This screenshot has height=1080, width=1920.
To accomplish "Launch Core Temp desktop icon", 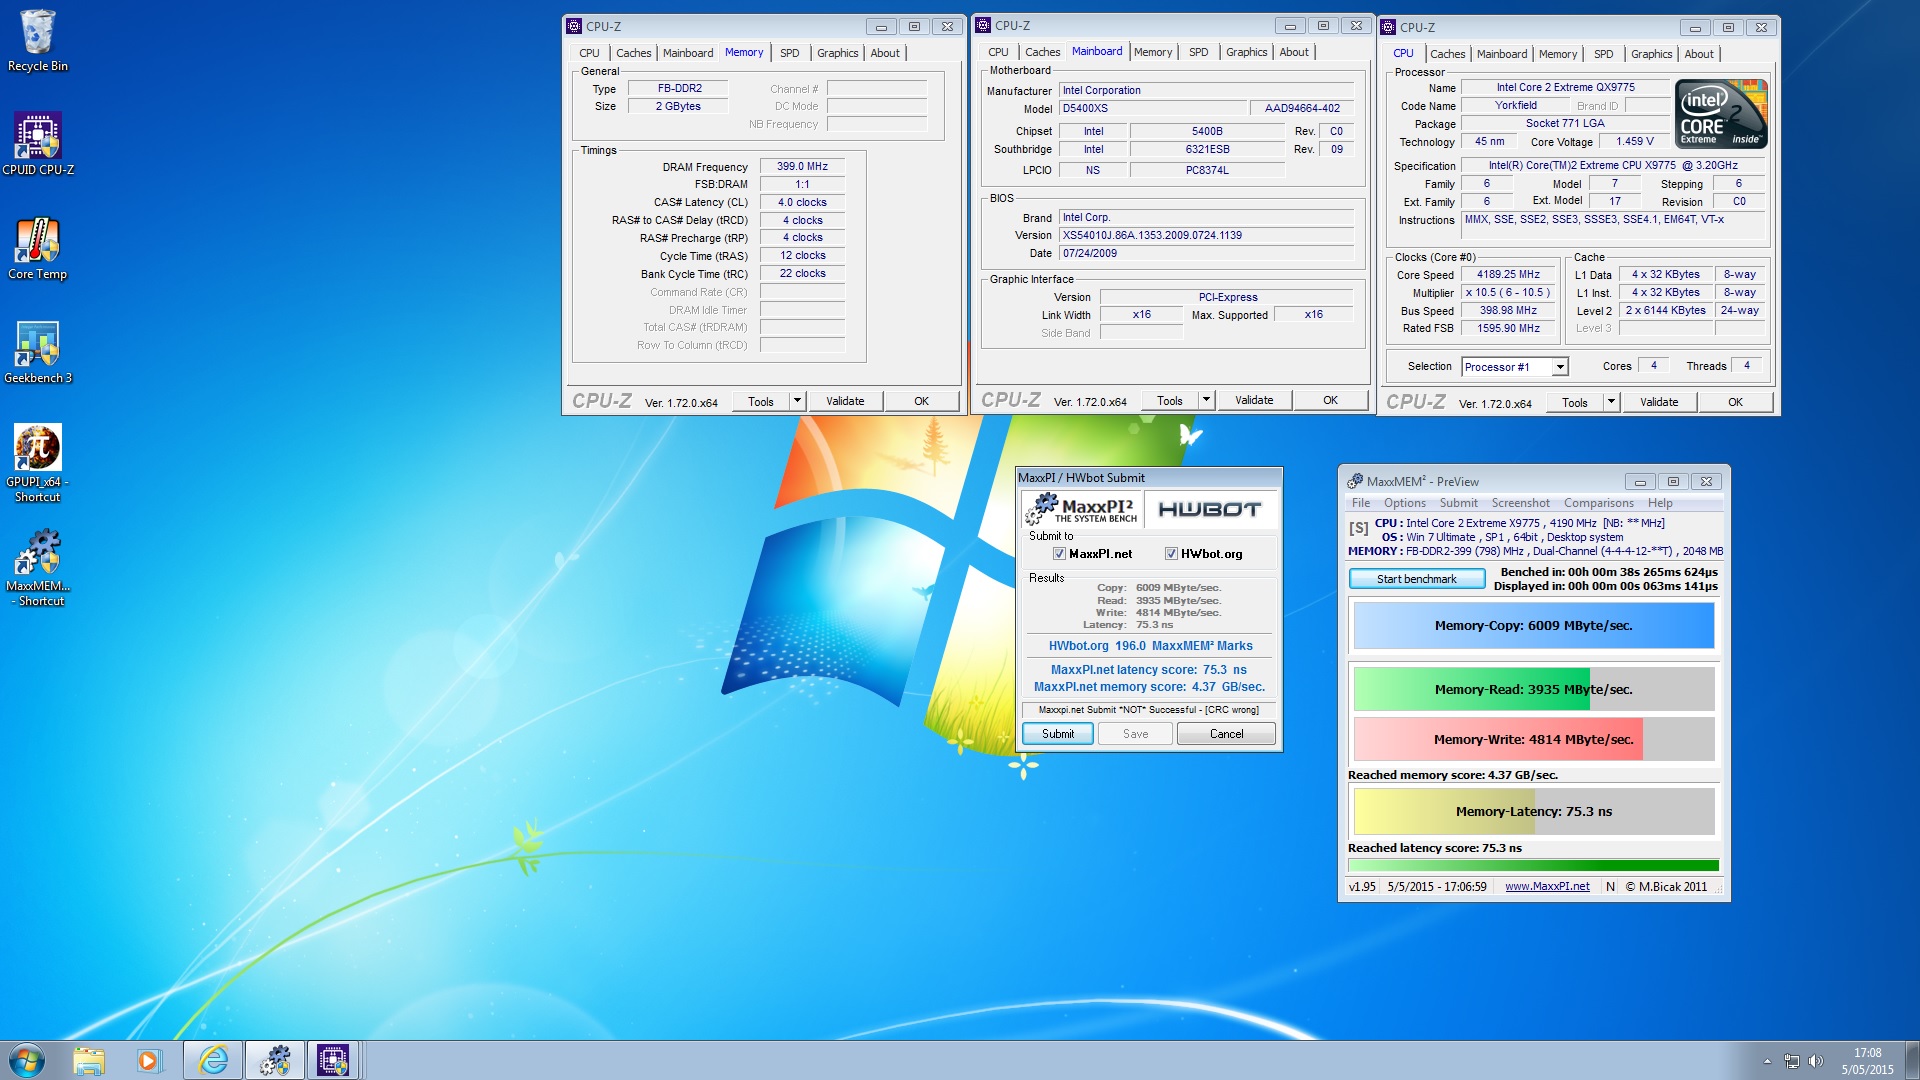I will (x=37, y=249).
